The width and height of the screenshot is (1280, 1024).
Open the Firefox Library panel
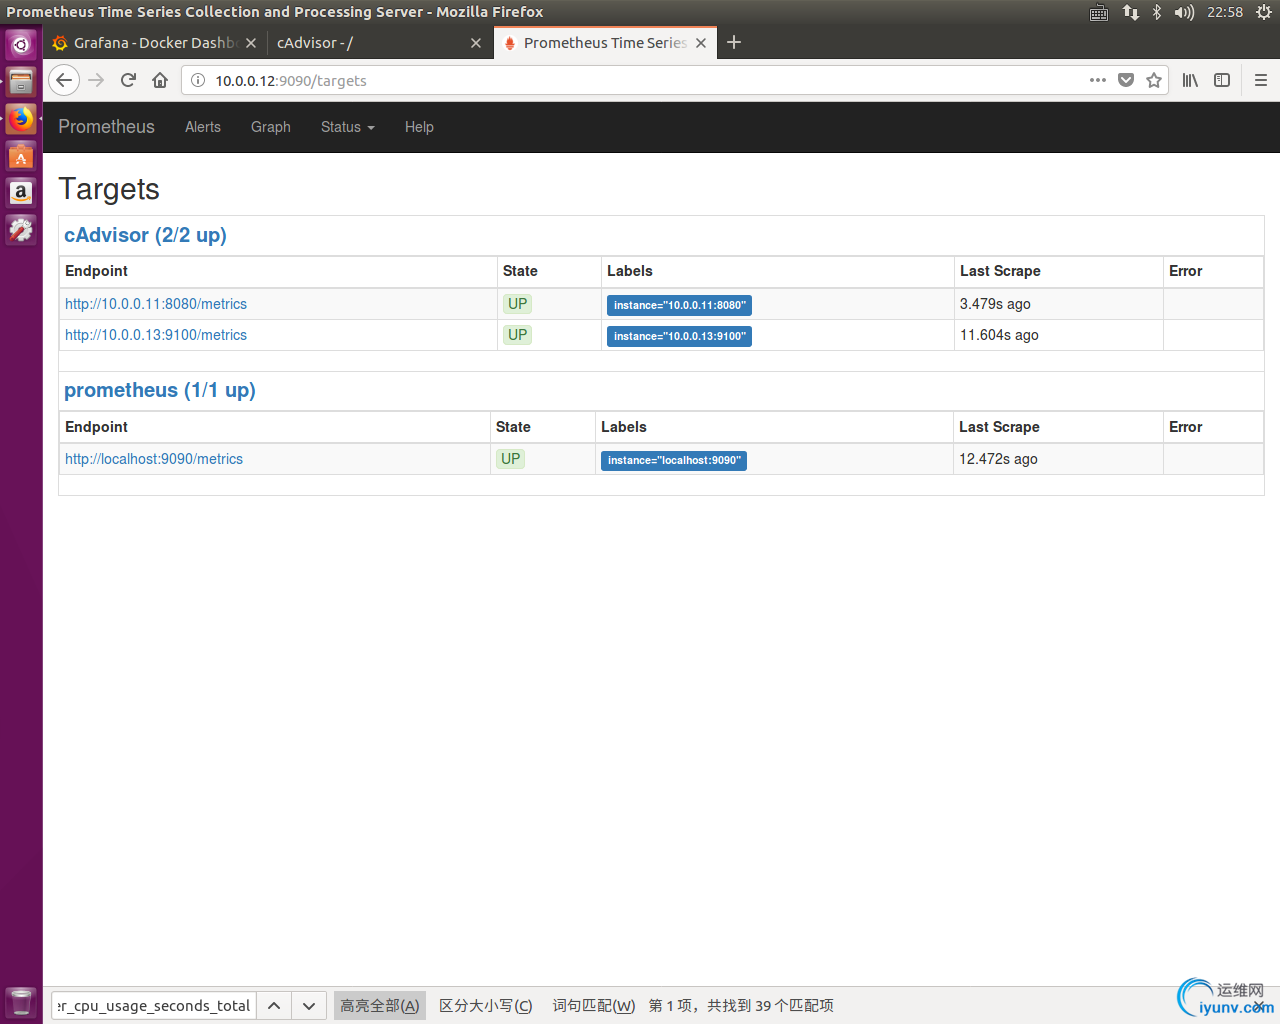1190,80
